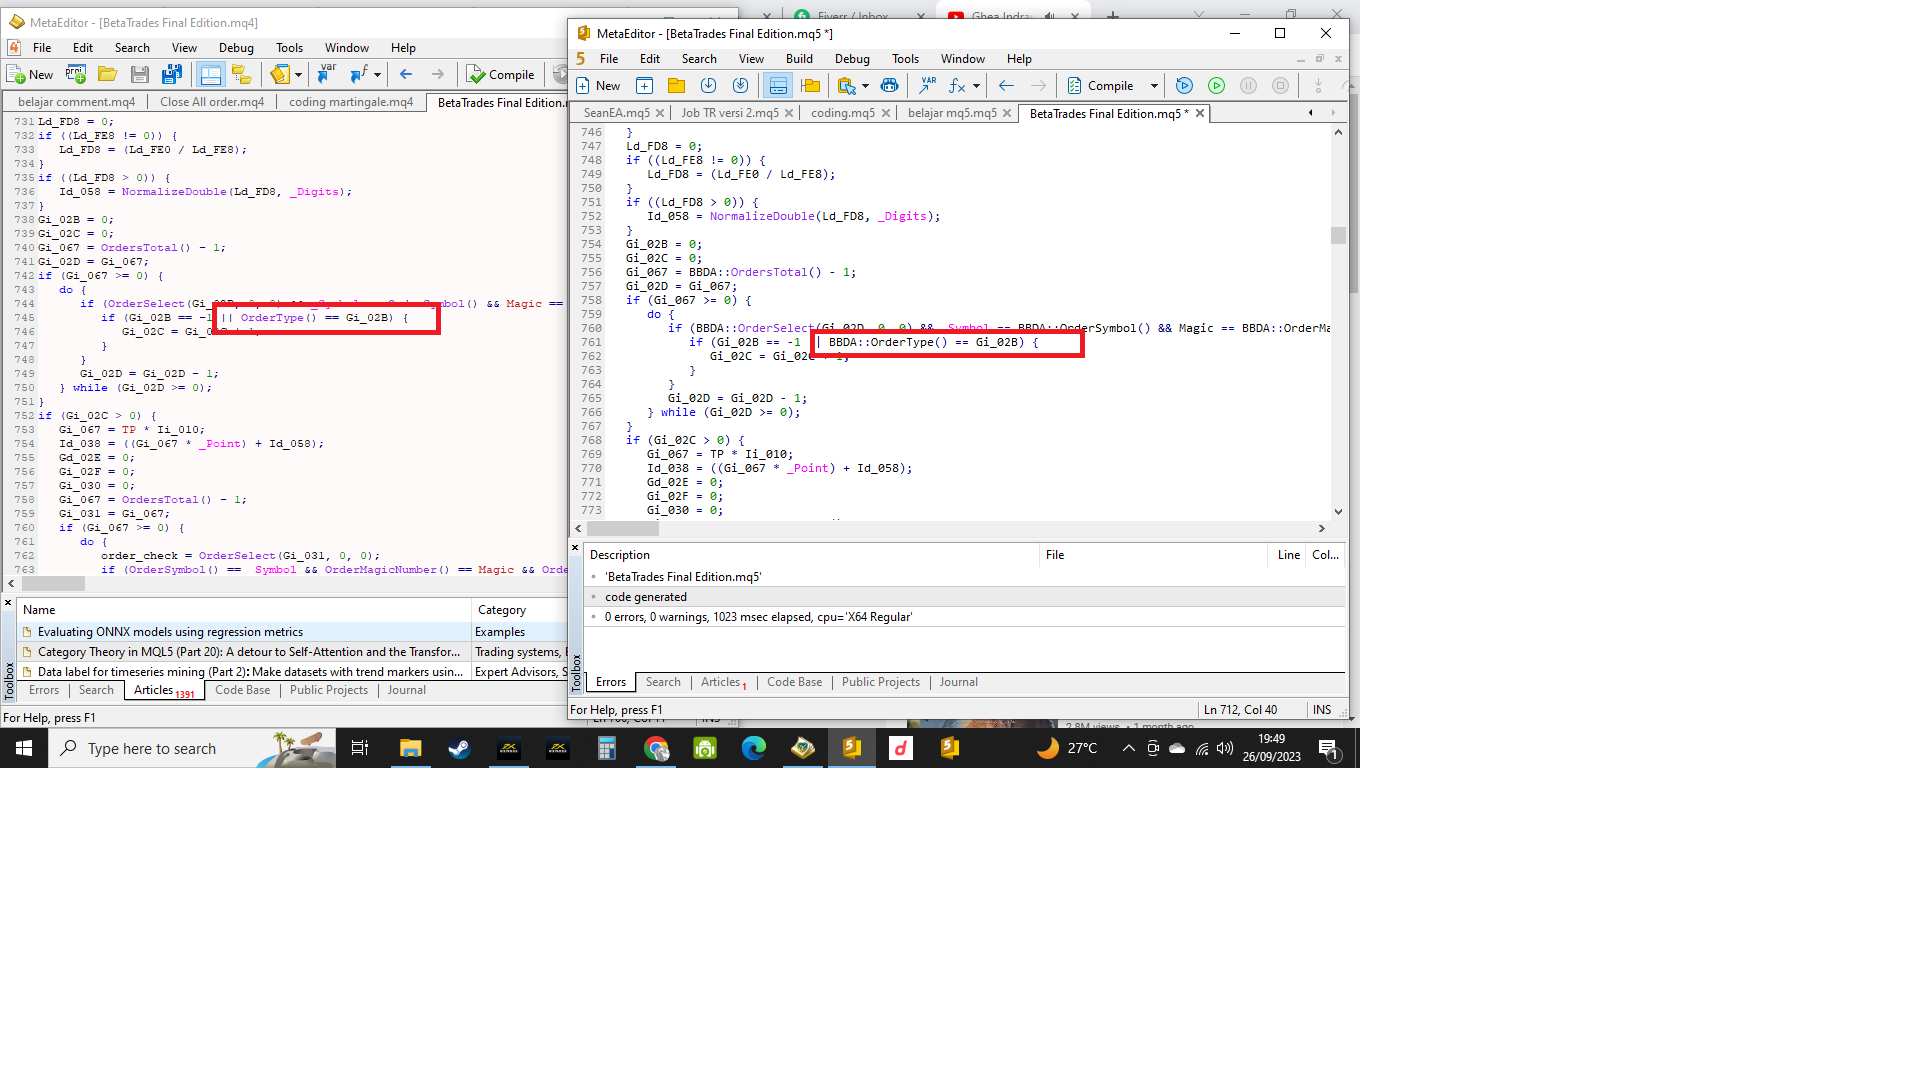This screenshot has width=1920, height=1080.
Task: Expand the fx functions dropdown arrow
Action: point(976,86)
